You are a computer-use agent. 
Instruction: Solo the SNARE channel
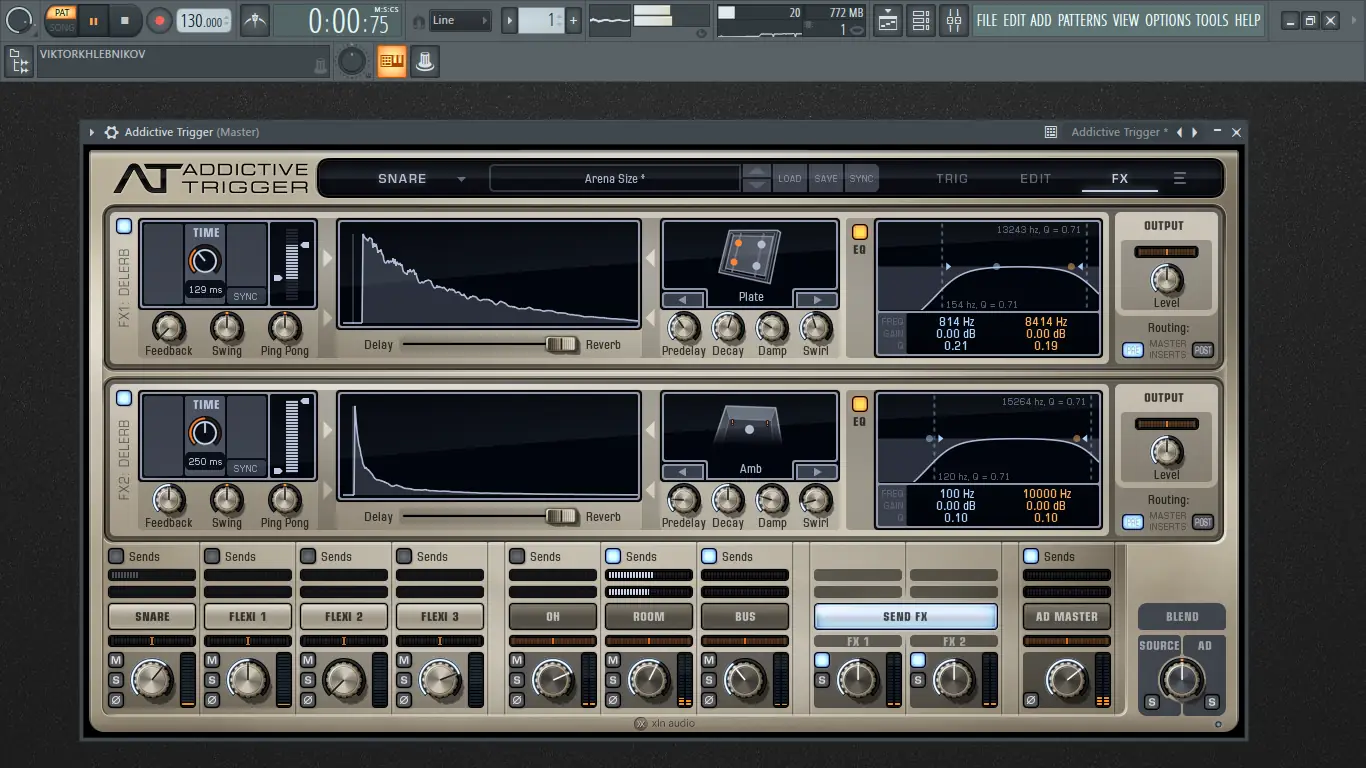pyautogui.click(x=116, y=680)
